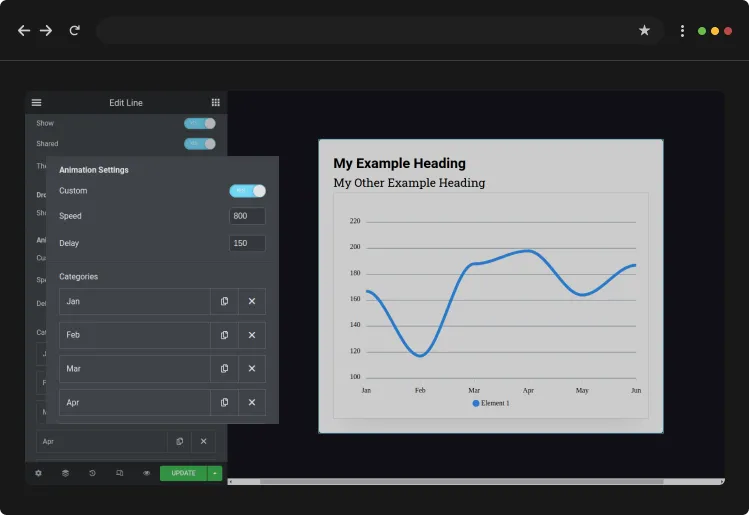
Task: Expand the Update button options arrow
Action: [x=215, y=473]
